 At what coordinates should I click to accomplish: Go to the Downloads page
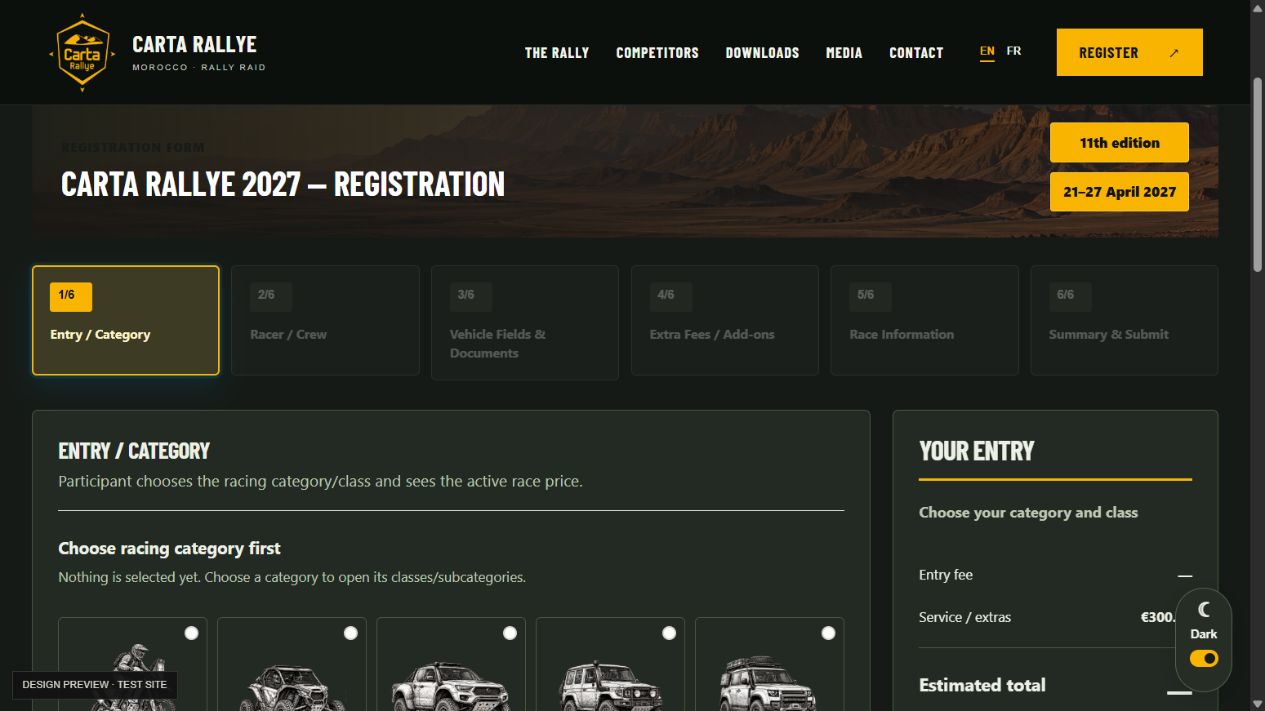pyautogui.click(x=762, y=52)
